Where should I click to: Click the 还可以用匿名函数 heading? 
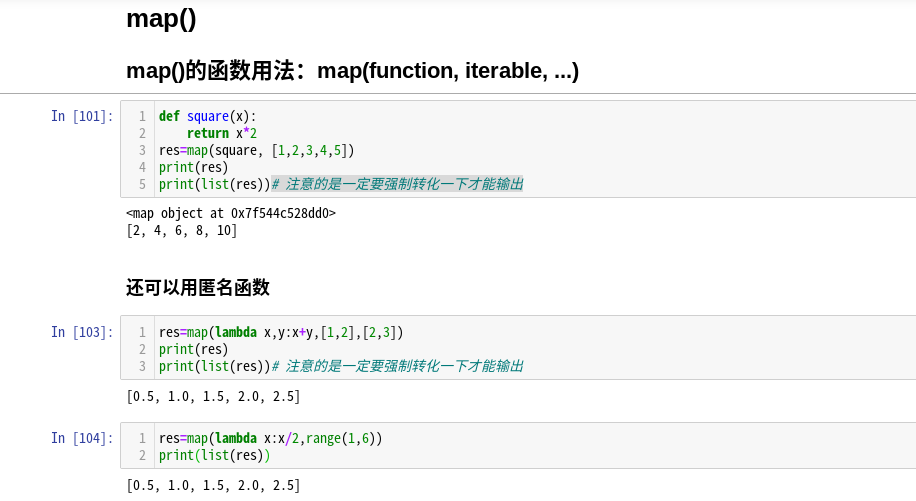197,287
